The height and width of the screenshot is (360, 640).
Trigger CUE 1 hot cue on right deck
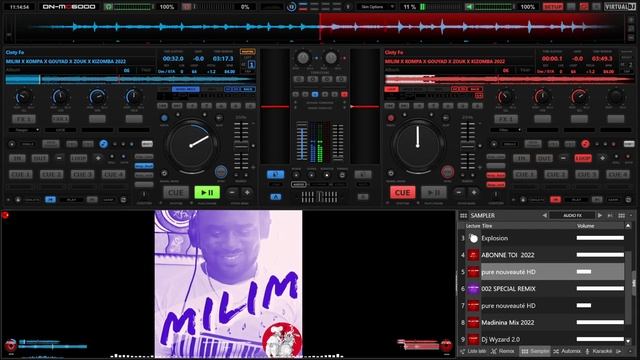525,174
